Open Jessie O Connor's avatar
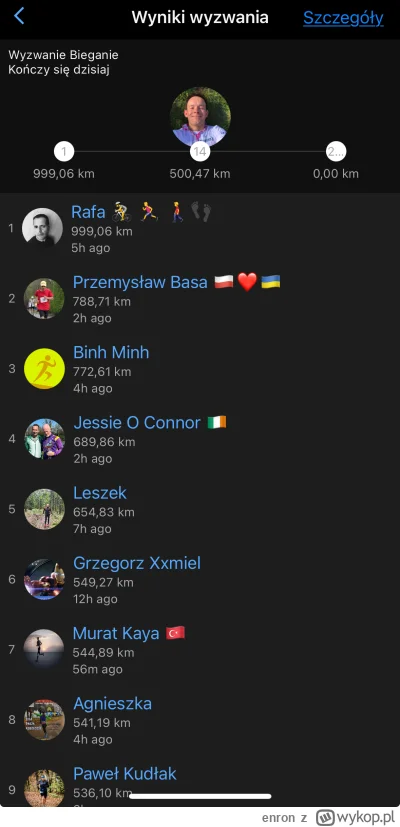This screenshot has width=400, height=827. 44,438
